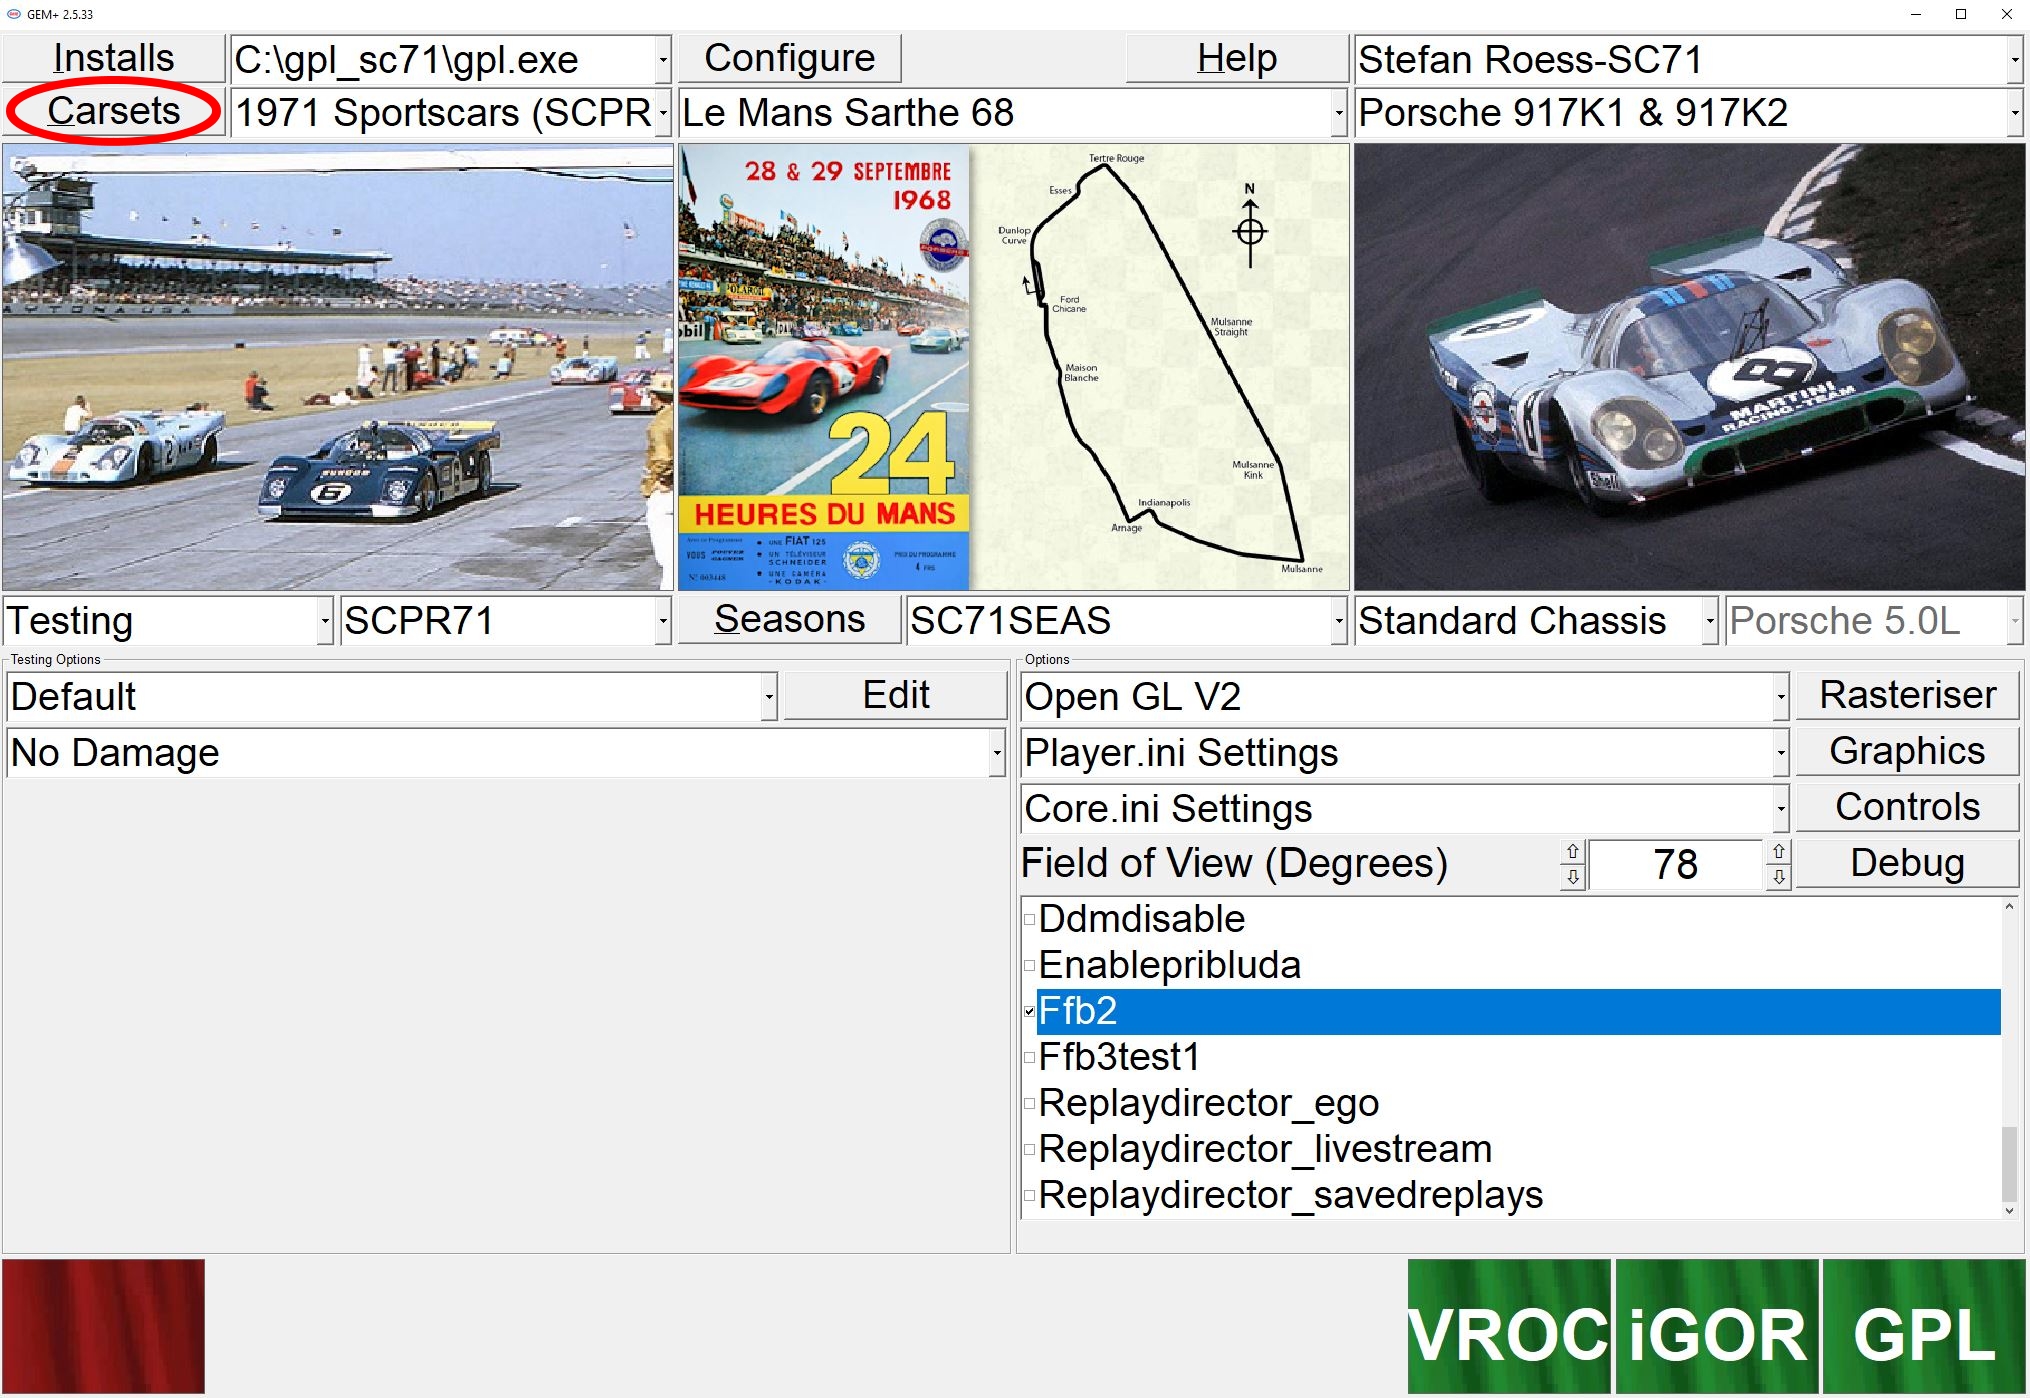The image size is (2030, 1398).
Task: Uncheck the Ffb2 option checkbox
Action: (1029, 1011)
